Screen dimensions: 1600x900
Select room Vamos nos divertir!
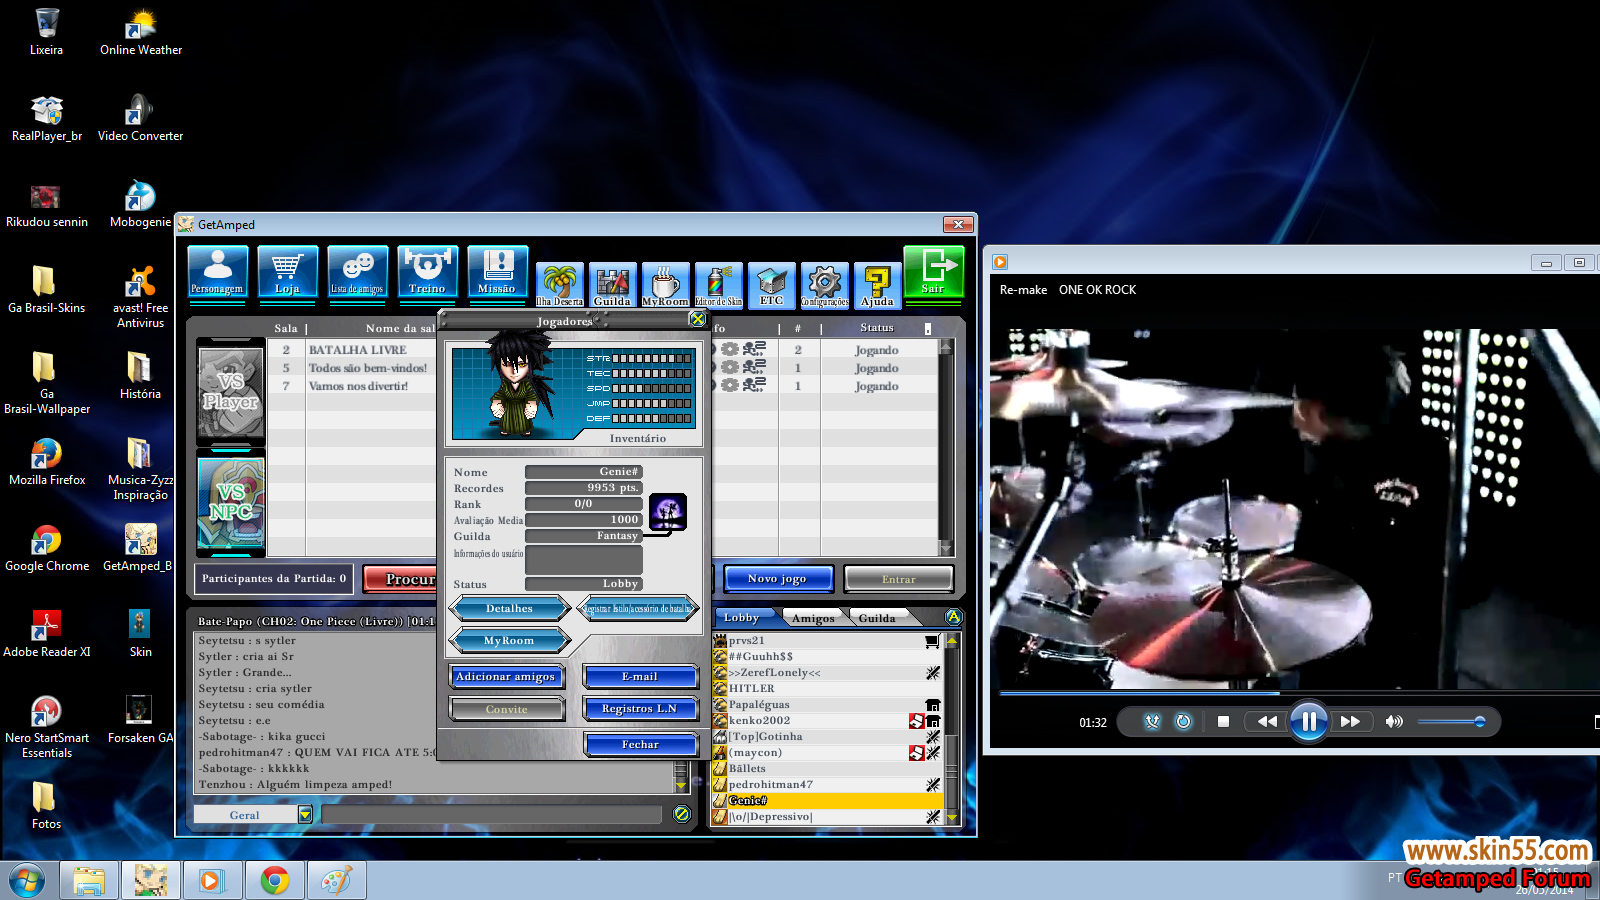(358, 386)
